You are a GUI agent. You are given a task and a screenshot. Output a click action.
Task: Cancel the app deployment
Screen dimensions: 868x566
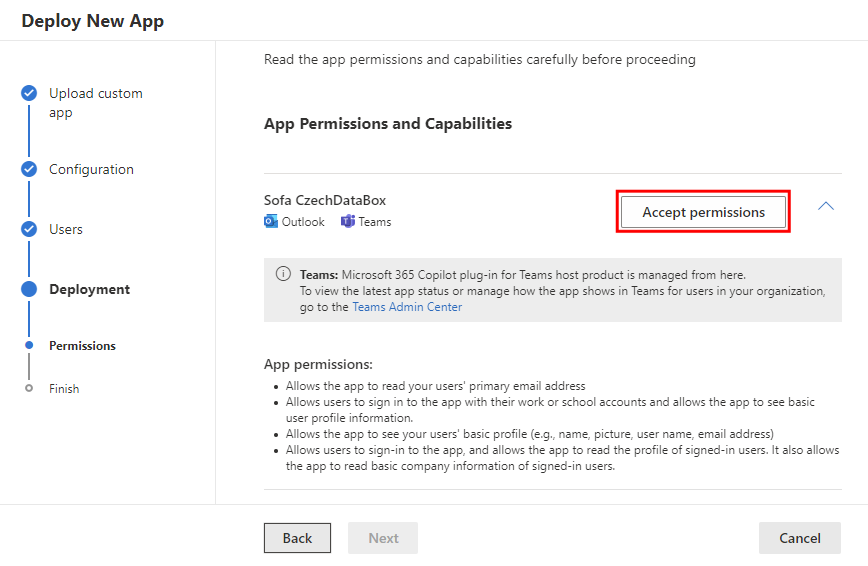[800, 538]
